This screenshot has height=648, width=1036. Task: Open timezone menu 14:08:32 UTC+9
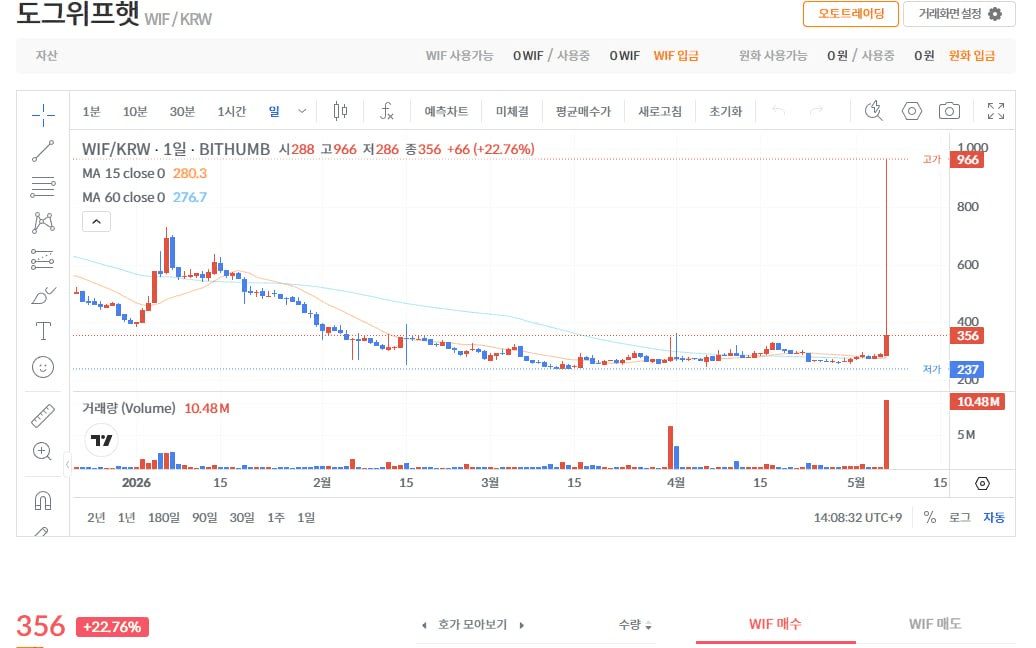pos(858,517)
